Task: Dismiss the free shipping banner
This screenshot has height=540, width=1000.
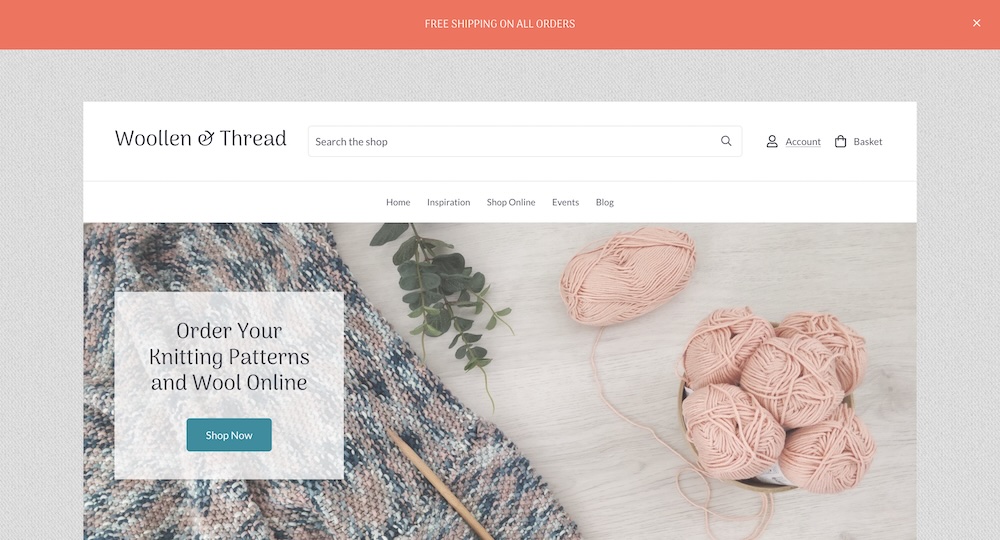Action: 976,23
